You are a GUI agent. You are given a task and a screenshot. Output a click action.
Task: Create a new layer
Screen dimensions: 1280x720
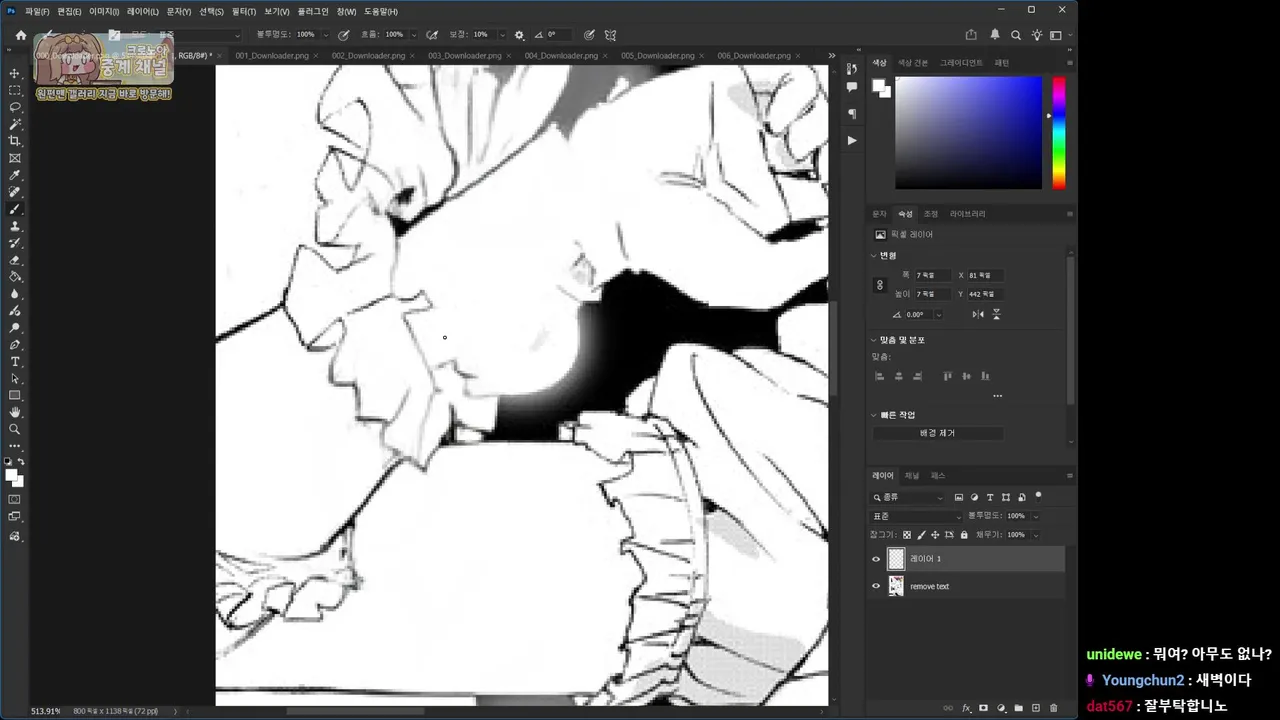(1035, 708)
